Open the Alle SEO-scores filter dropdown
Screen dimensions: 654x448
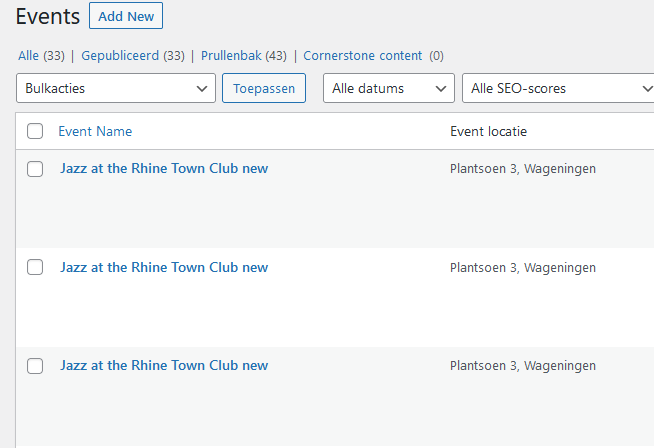point(558,88)
